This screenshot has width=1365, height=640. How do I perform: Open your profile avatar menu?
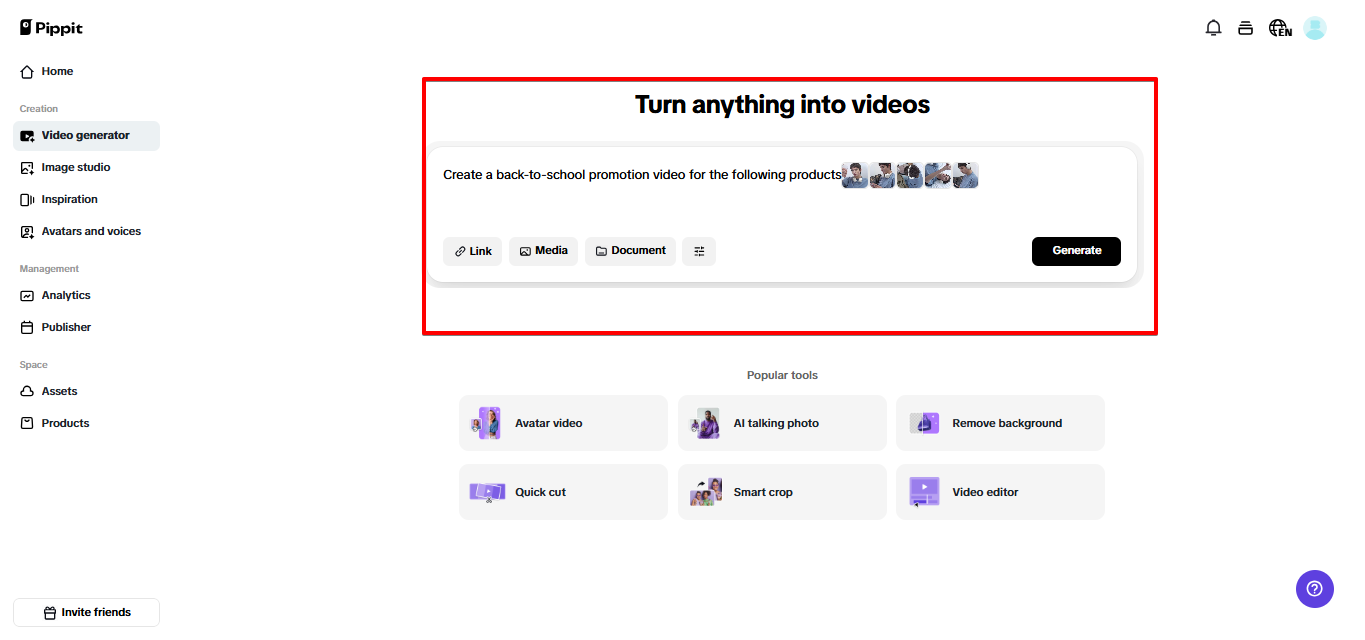coord(1314,27)
